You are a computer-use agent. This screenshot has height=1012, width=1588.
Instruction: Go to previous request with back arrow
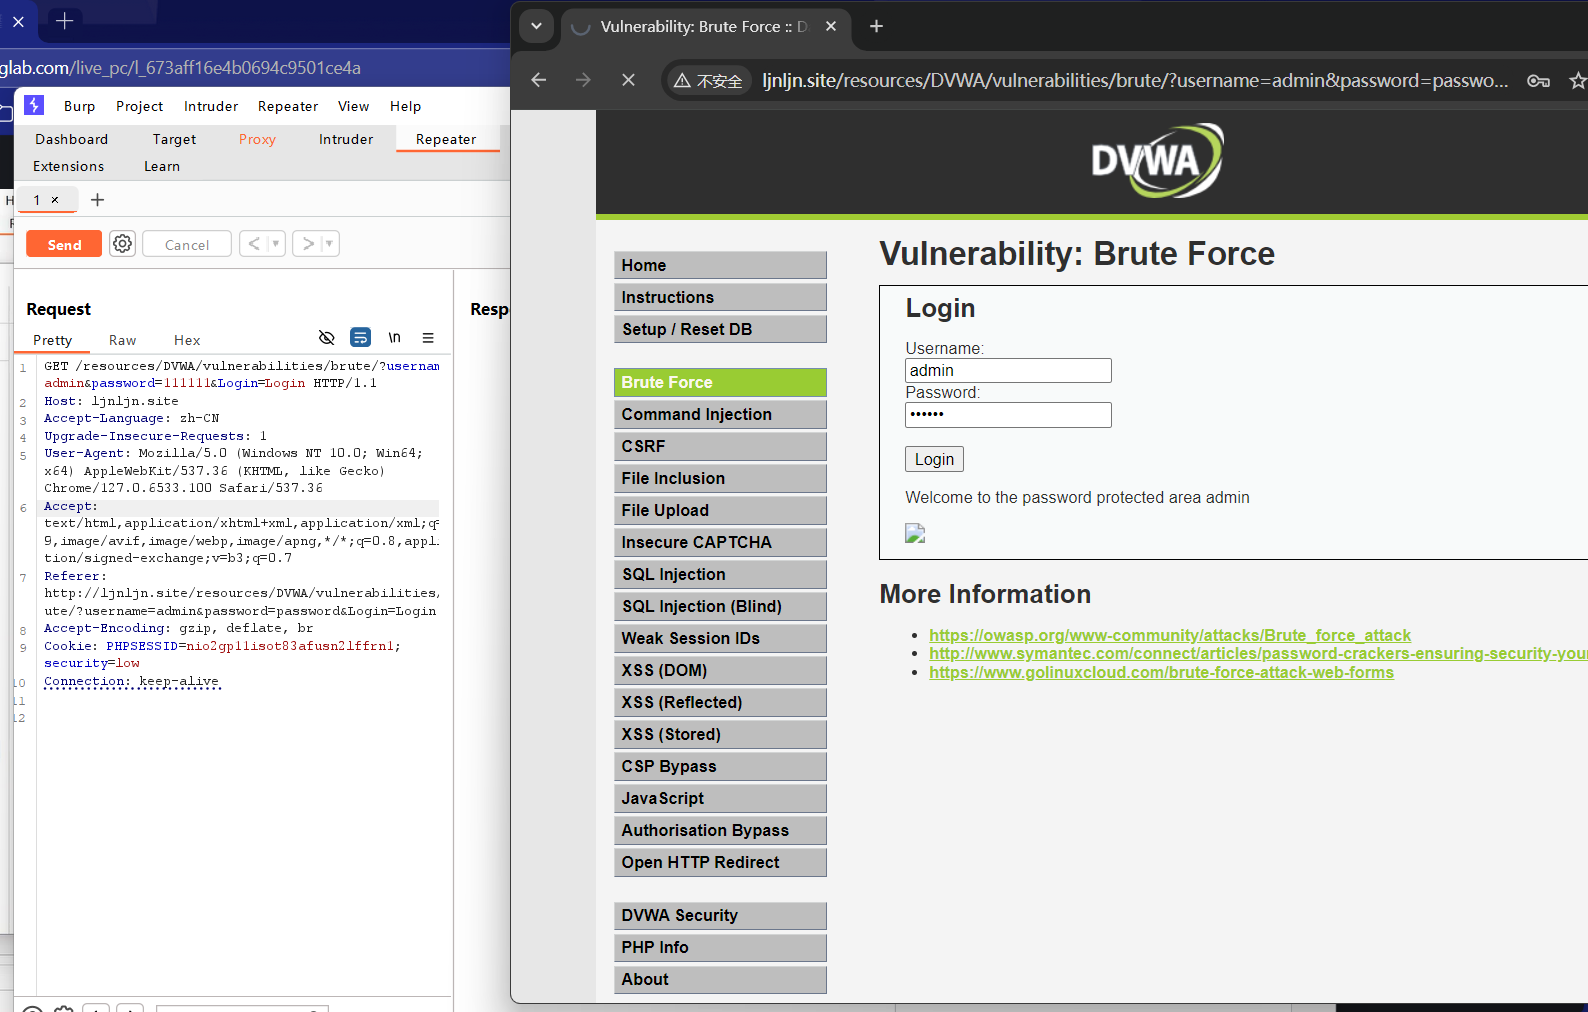point(254,243)
